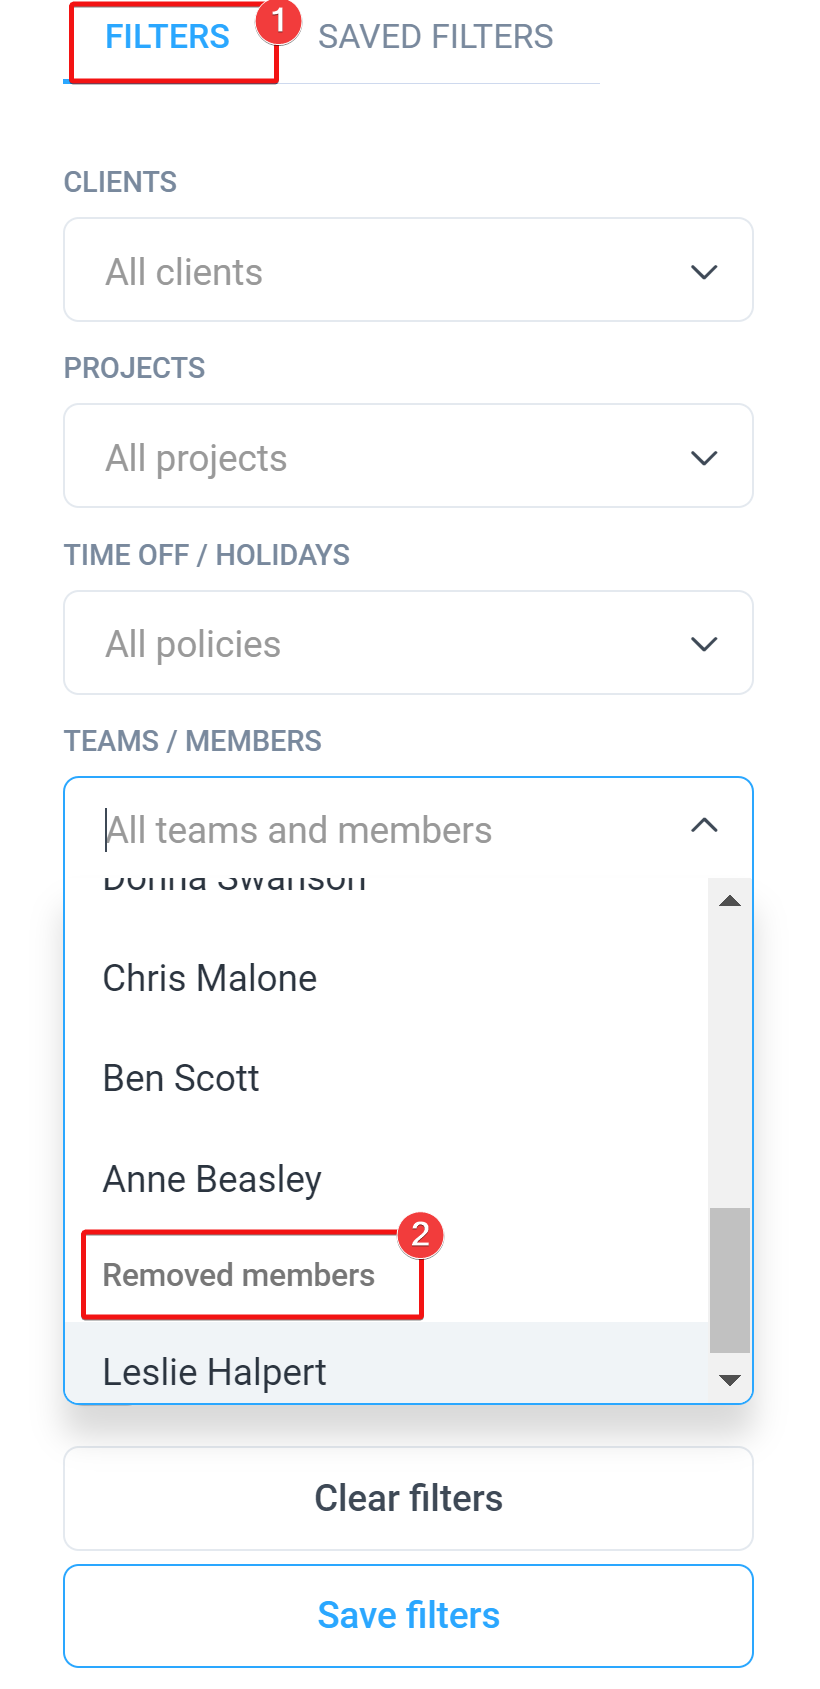Click the All clients select box
The height and width of the screenshot is (1689, 820).
[408, 270]
